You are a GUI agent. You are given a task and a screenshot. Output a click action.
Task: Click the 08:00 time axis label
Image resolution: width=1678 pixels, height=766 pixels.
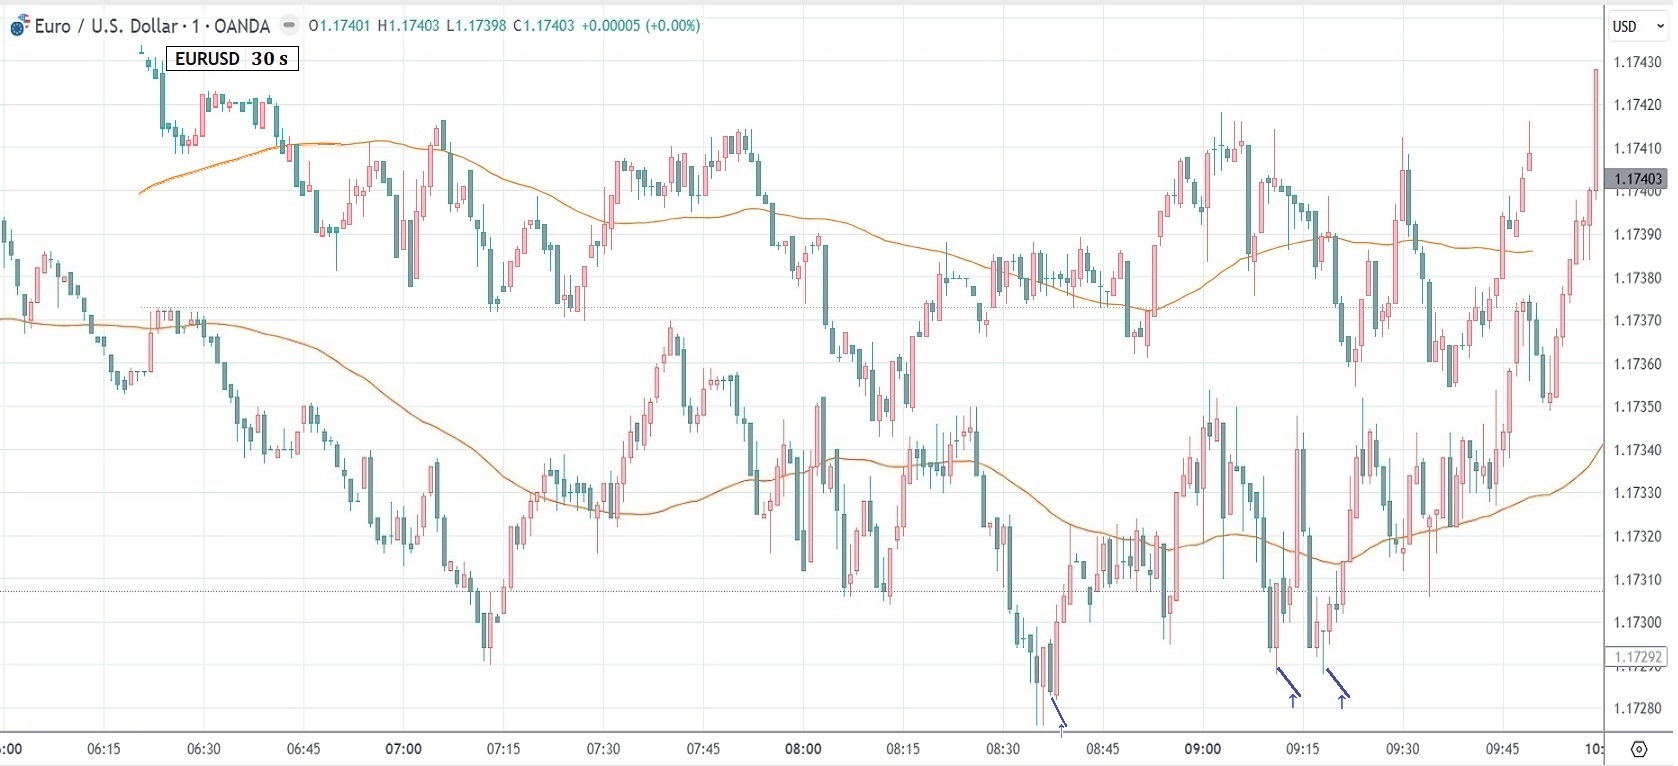803,749
